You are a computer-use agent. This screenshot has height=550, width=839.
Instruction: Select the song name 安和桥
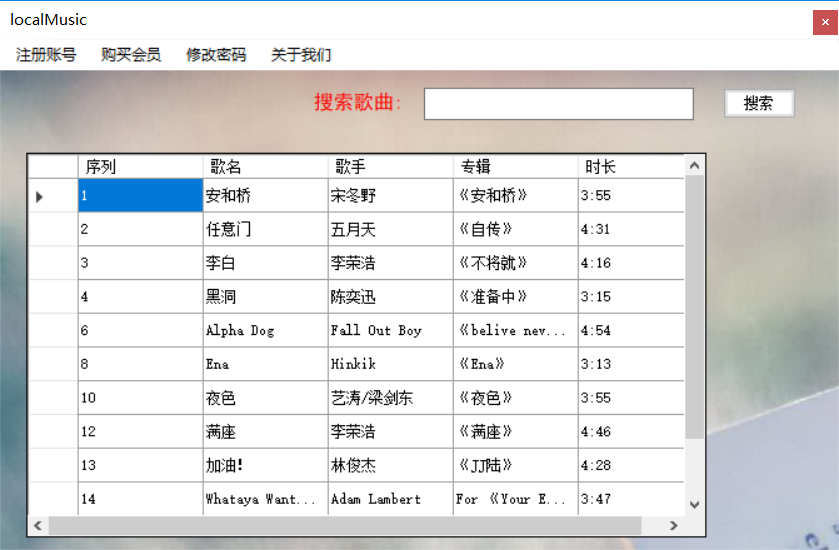266,196
